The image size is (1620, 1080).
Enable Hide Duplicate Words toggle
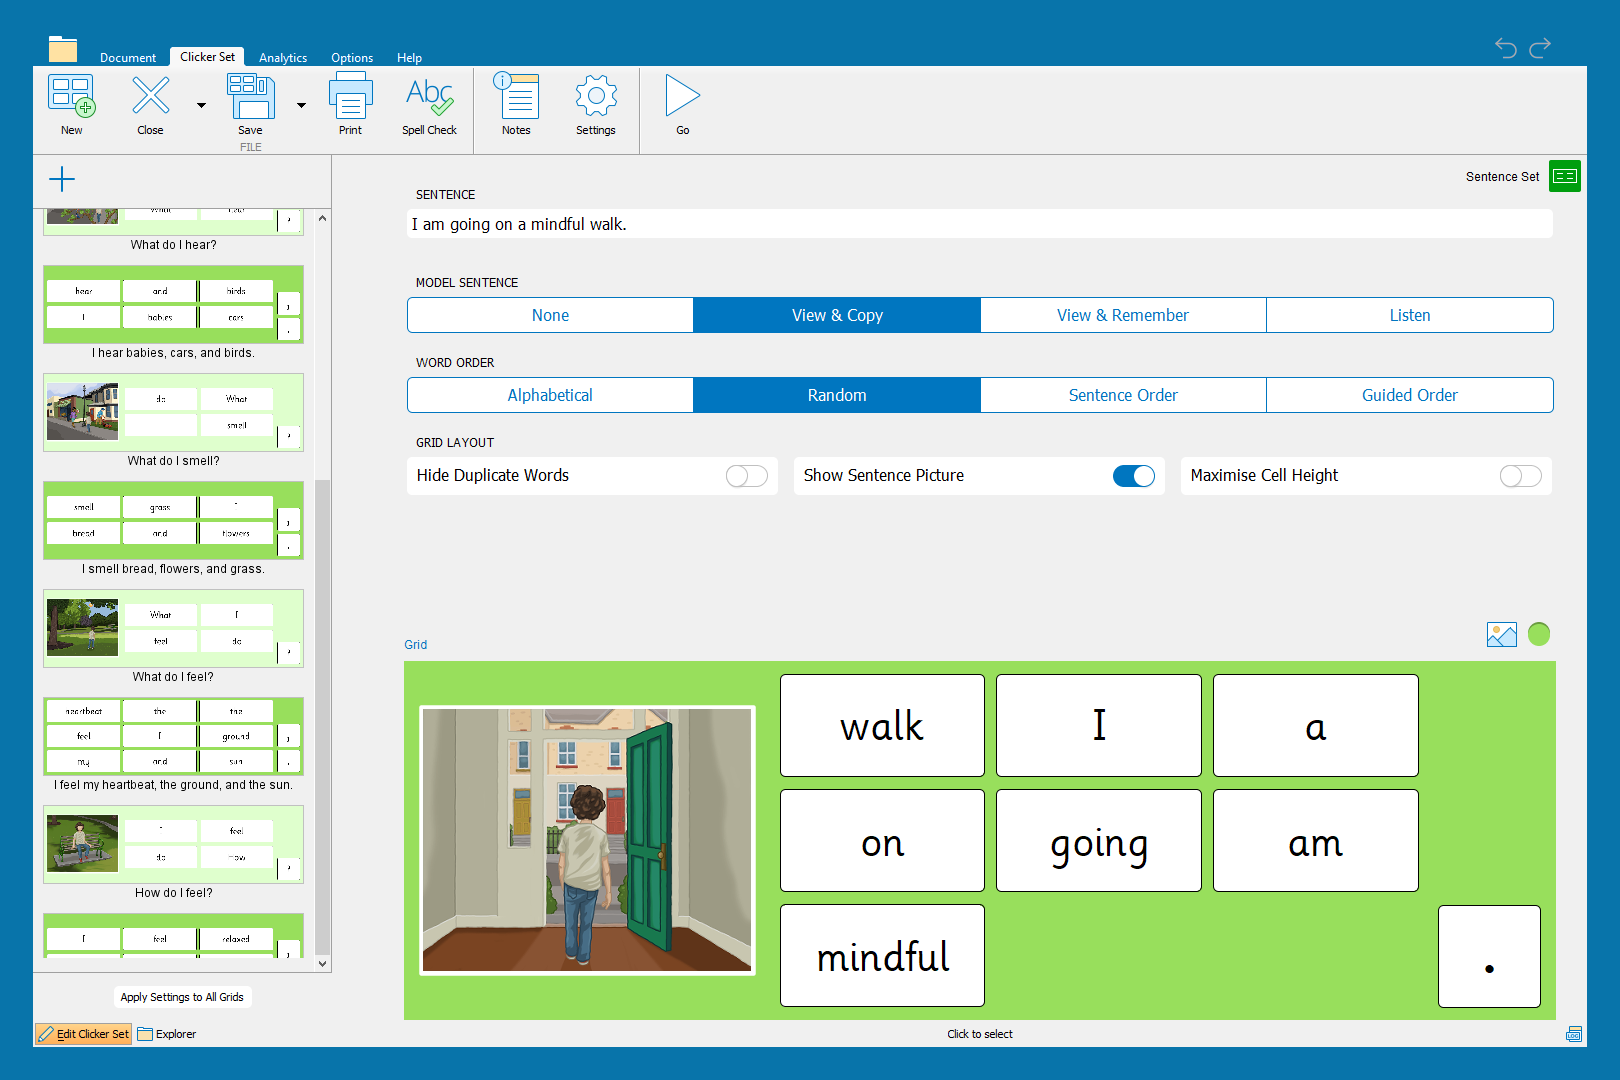coord(746,476)
